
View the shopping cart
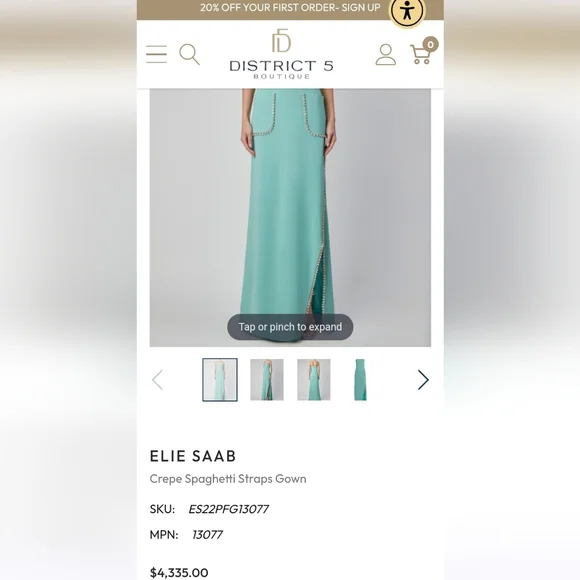click(421, 54)
